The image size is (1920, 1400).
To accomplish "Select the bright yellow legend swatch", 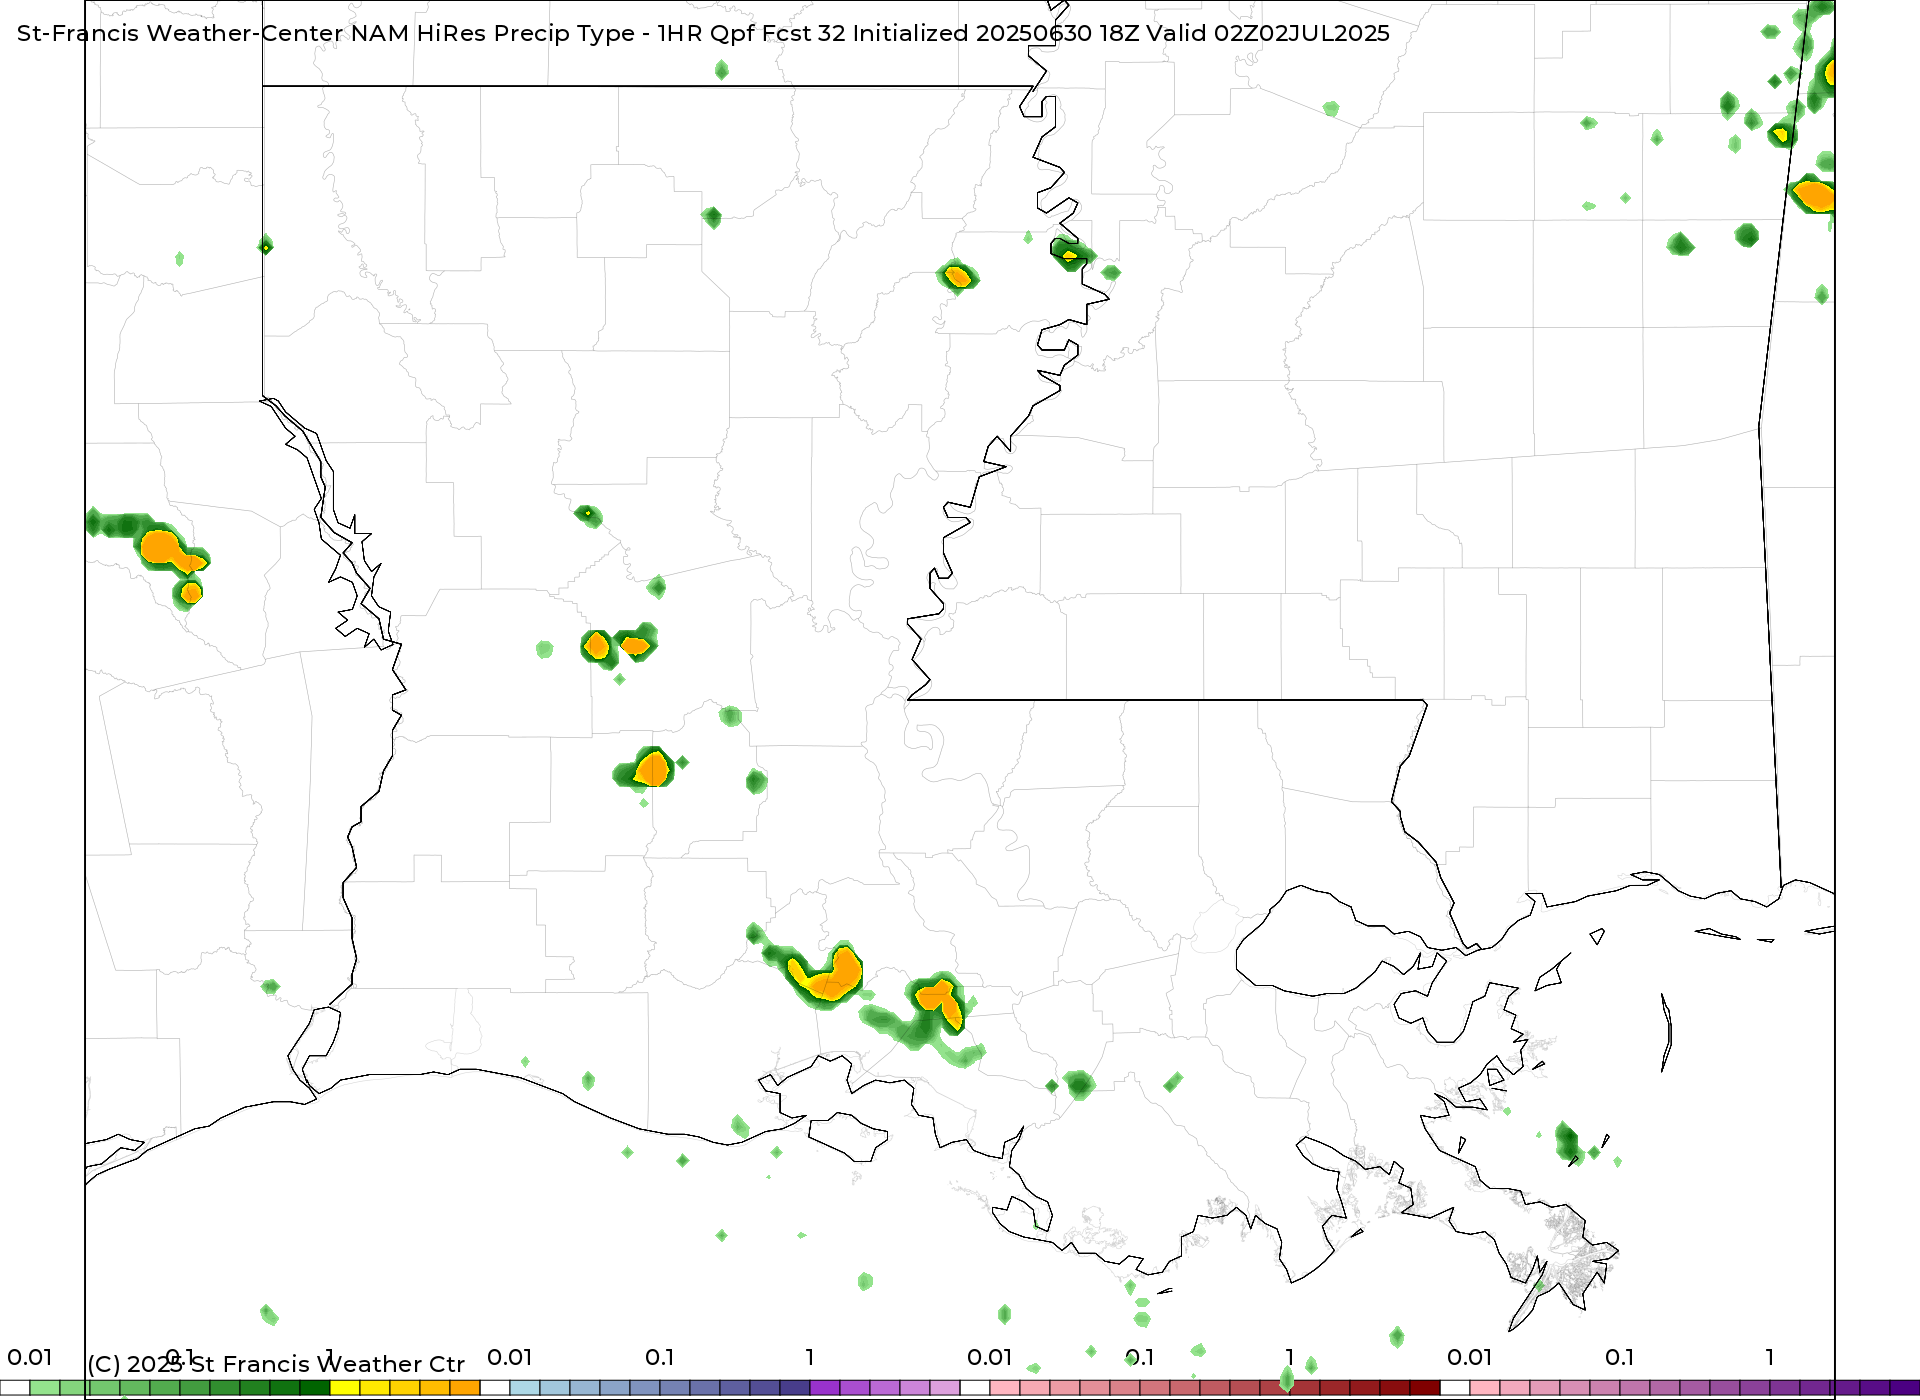I will 345,1388.
